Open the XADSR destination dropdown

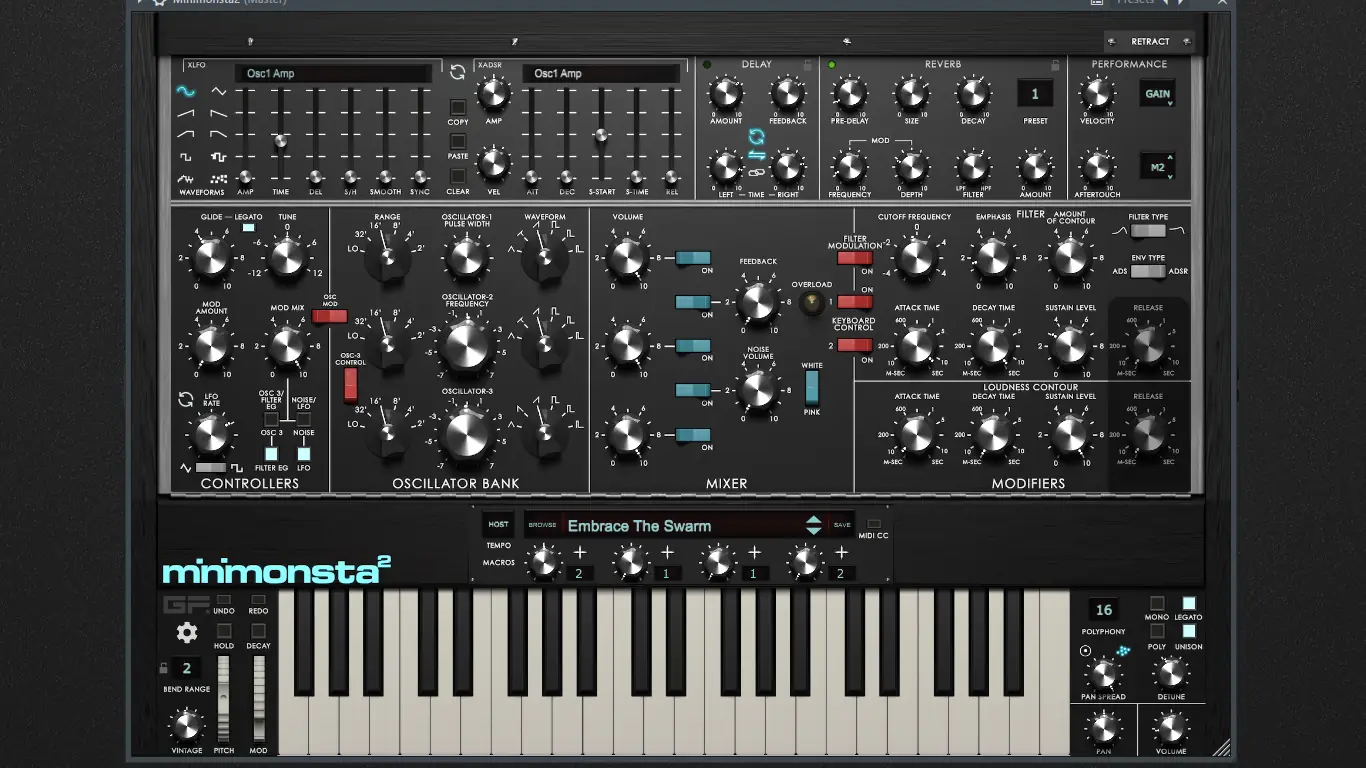[602, 73]
